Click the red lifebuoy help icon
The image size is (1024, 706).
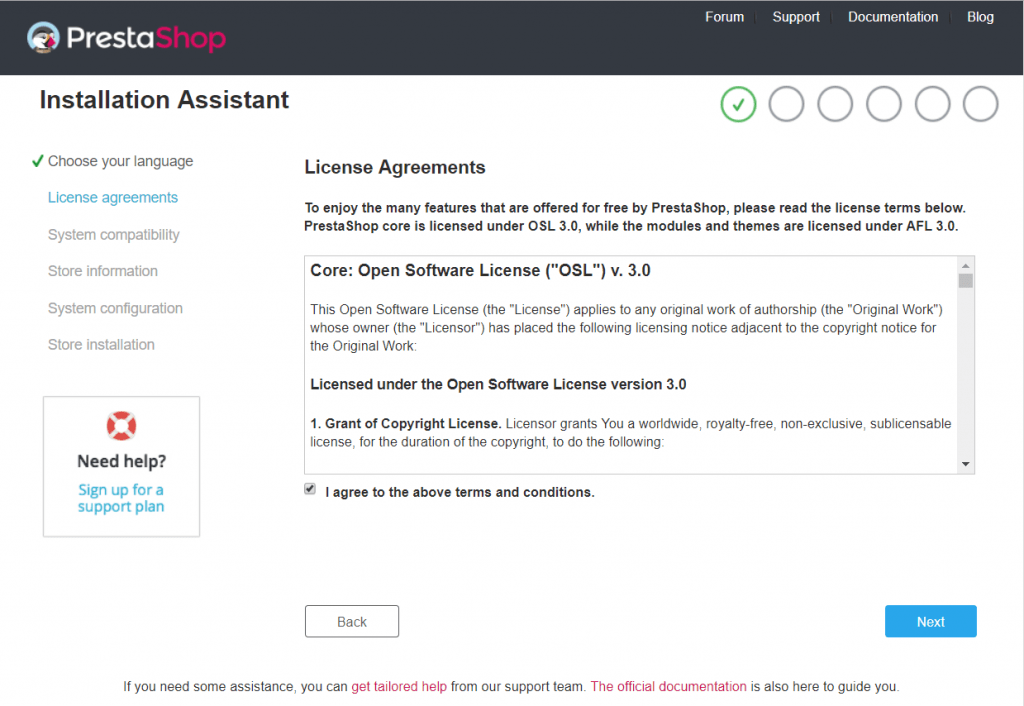click(121, 426)
